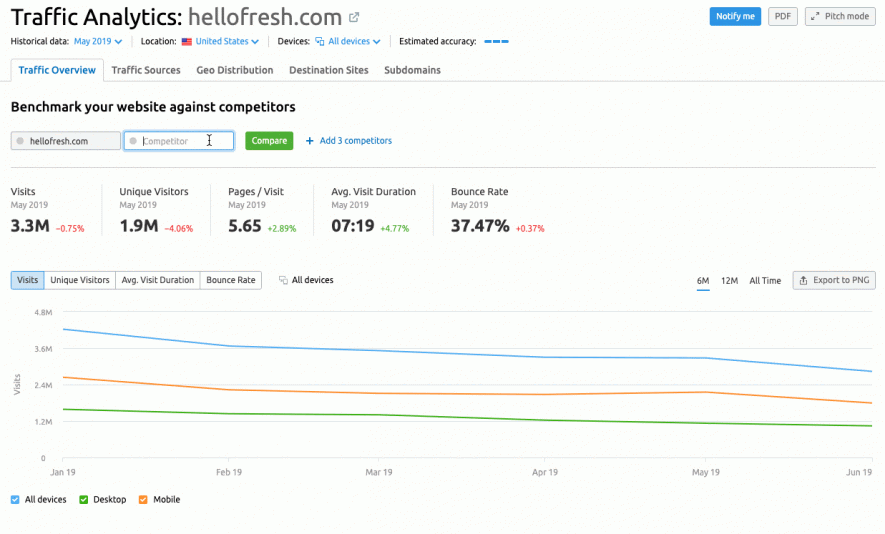Open the May 2019 historical data dropdown
Viewport: 885px width, 534px height.
tap(98, 42)
